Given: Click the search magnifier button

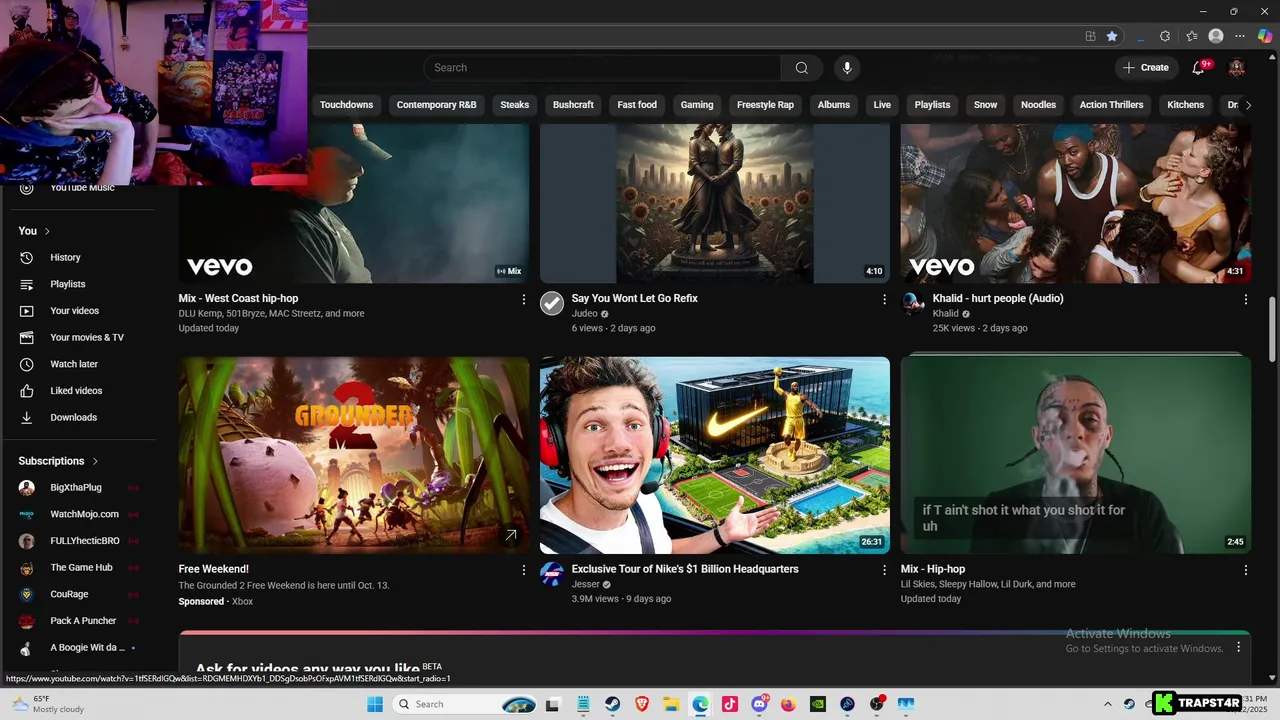Looking at the screenshot, I should click(x=801, y=68).
